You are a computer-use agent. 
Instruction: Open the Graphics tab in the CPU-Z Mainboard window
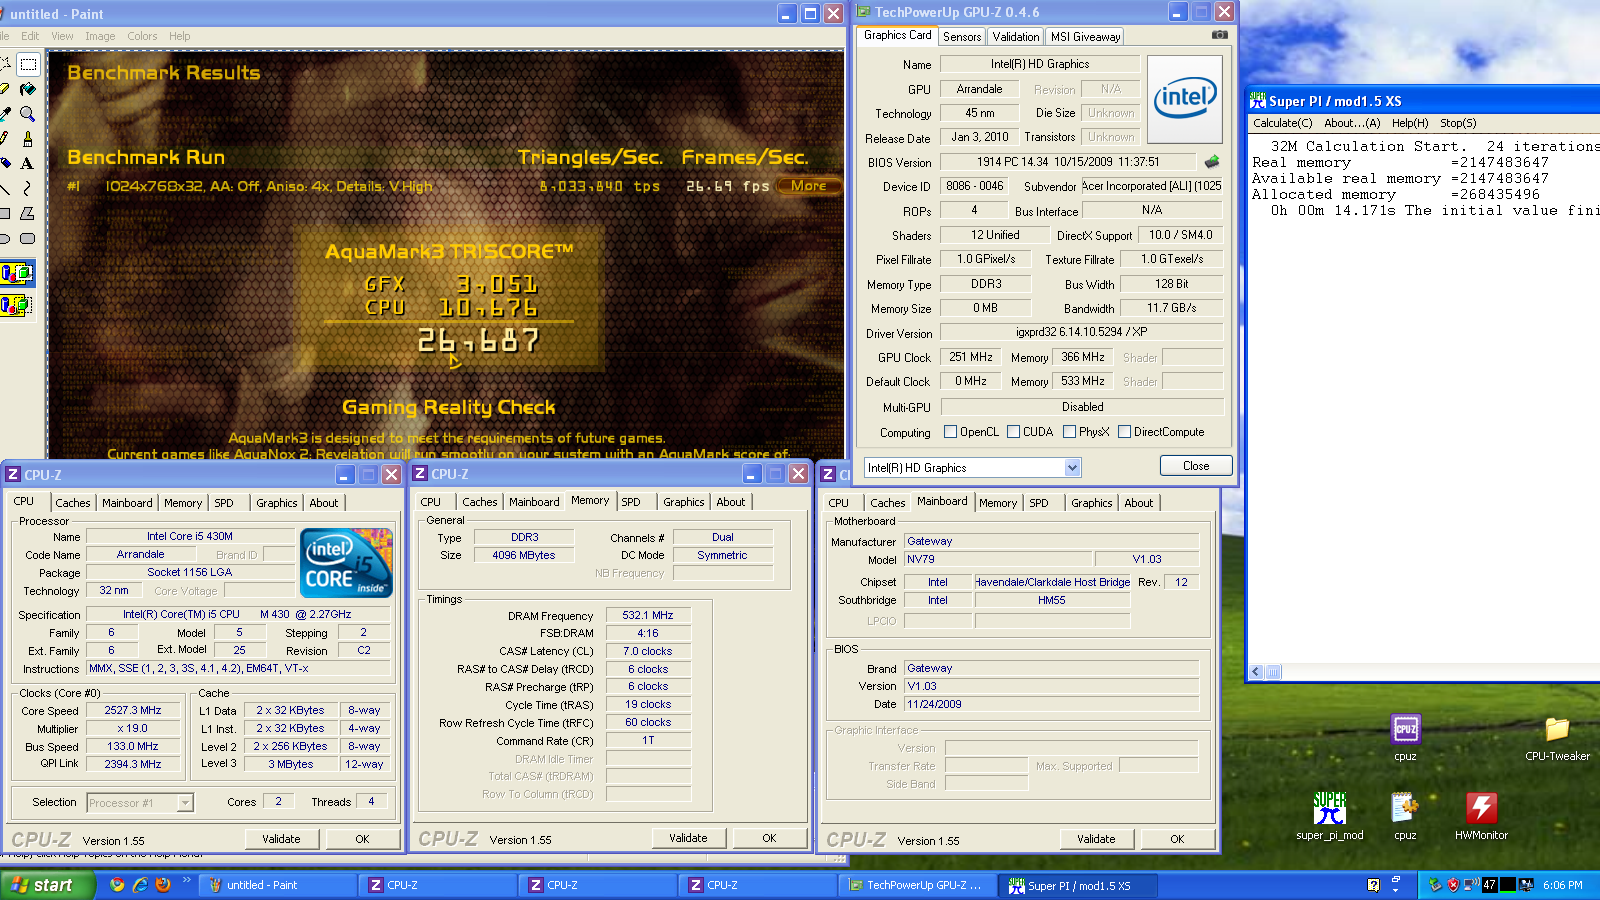coord(1092,503)
